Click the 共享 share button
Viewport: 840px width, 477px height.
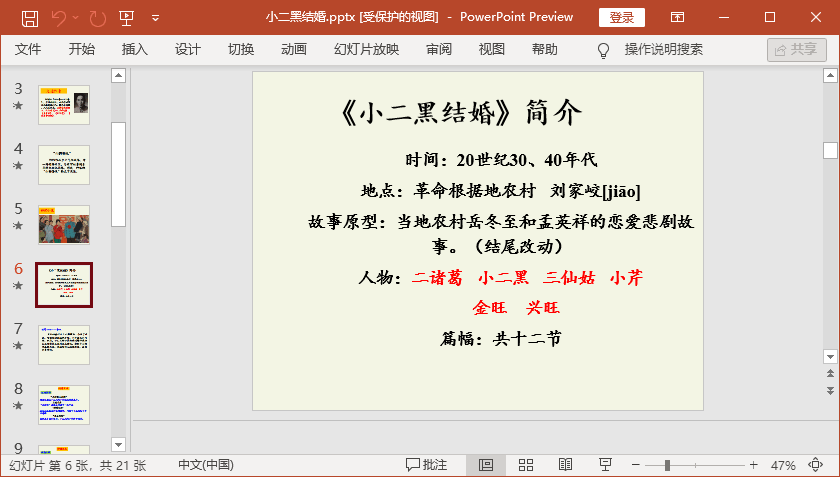797,50
